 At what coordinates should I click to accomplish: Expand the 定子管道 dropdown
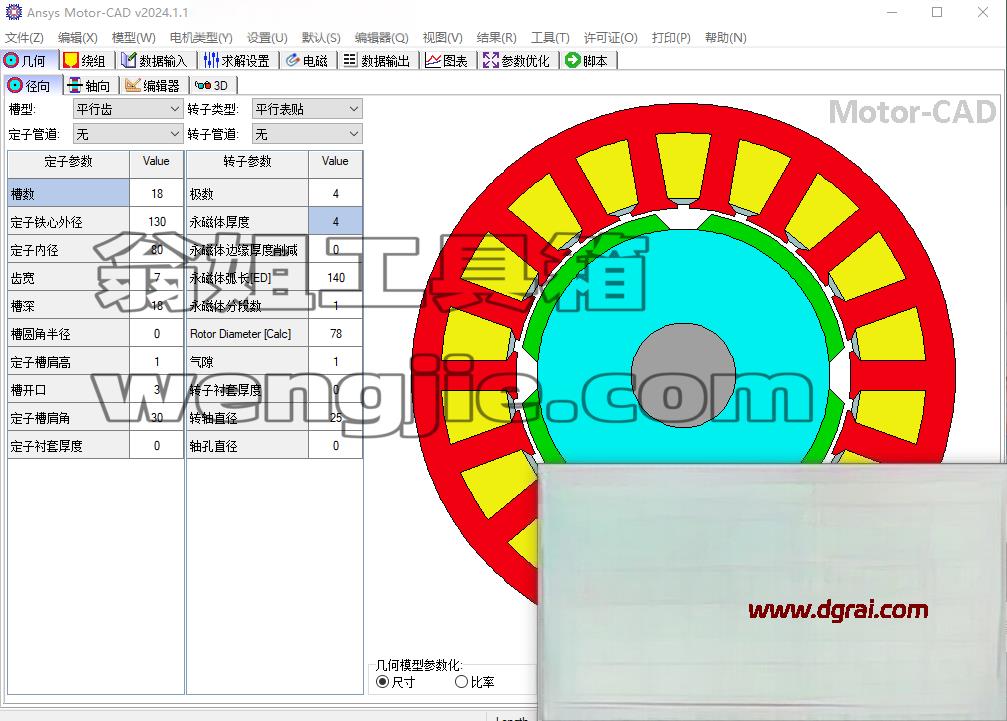click(x=128, y=134)
